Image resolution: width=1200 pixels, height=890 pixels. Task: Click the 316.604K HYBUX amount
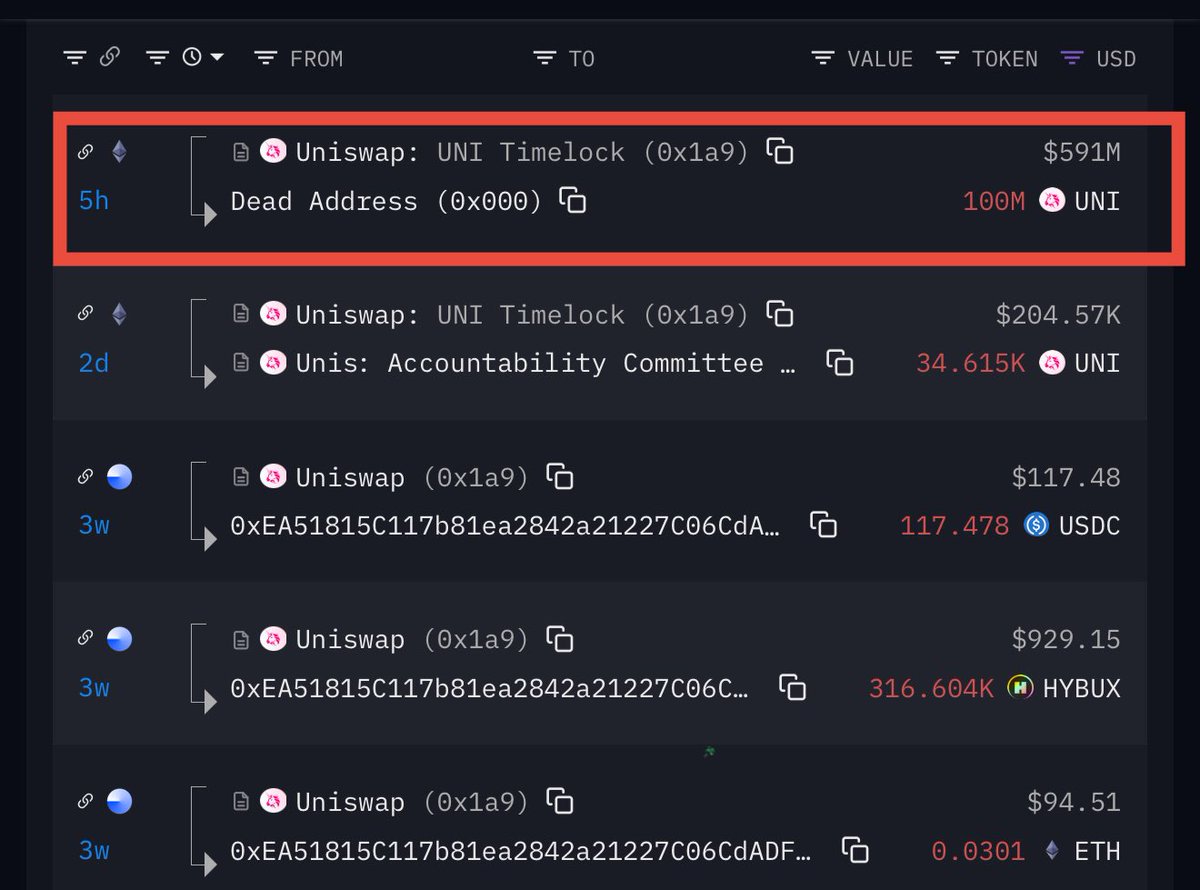(x=931, y=688)
